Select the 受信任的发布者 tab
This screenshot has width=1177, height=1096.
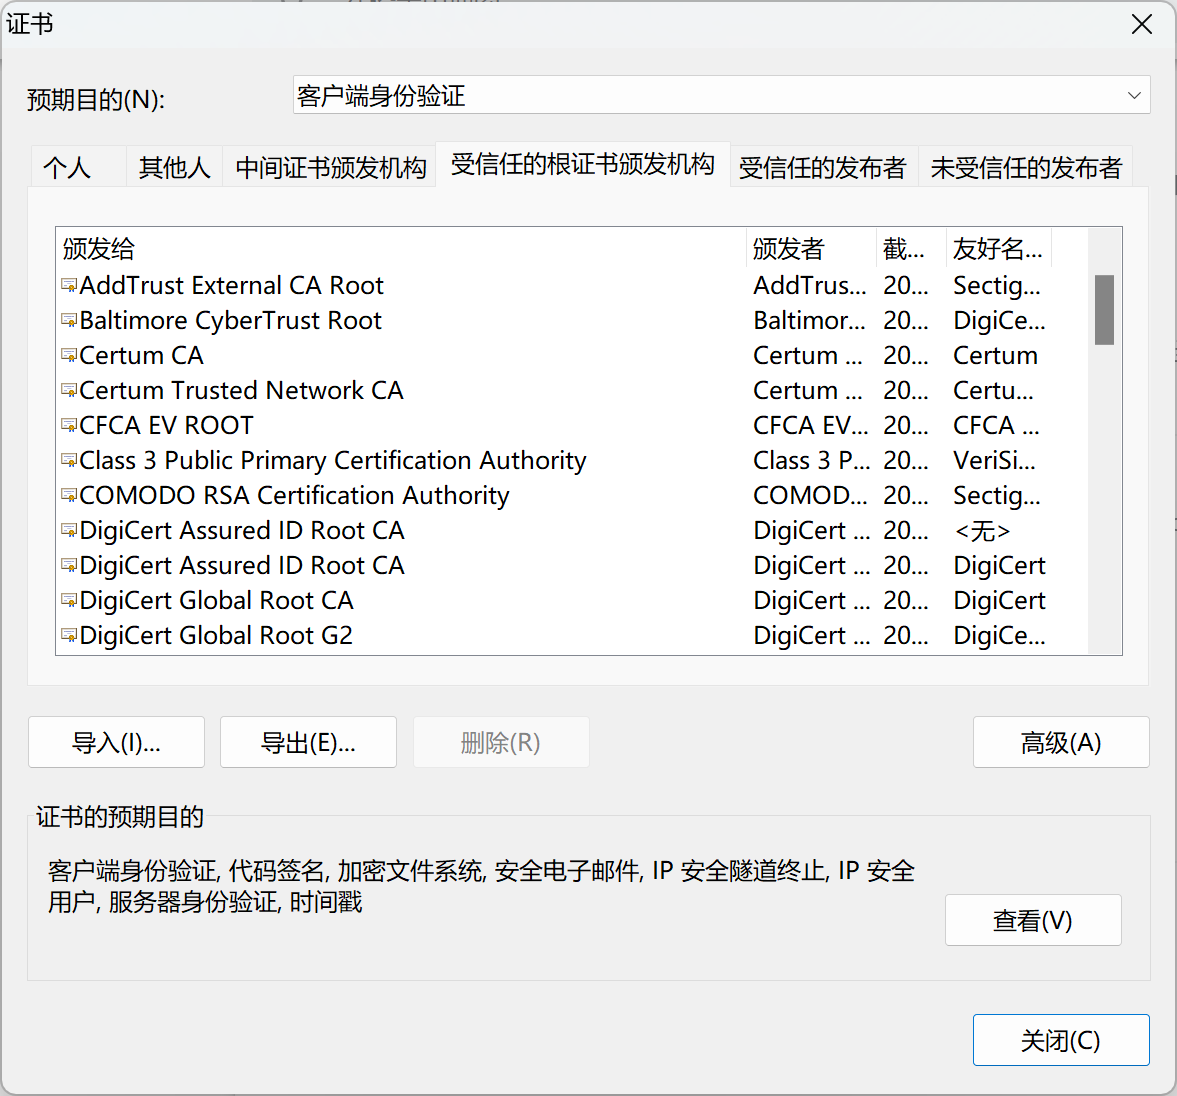coord(822,167)
